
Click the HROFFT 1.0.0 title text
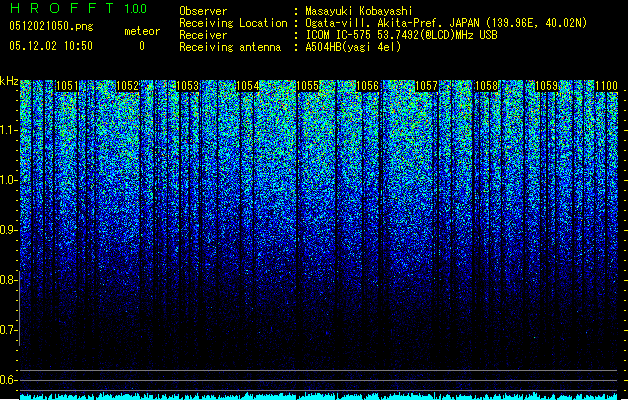(78, 8)
